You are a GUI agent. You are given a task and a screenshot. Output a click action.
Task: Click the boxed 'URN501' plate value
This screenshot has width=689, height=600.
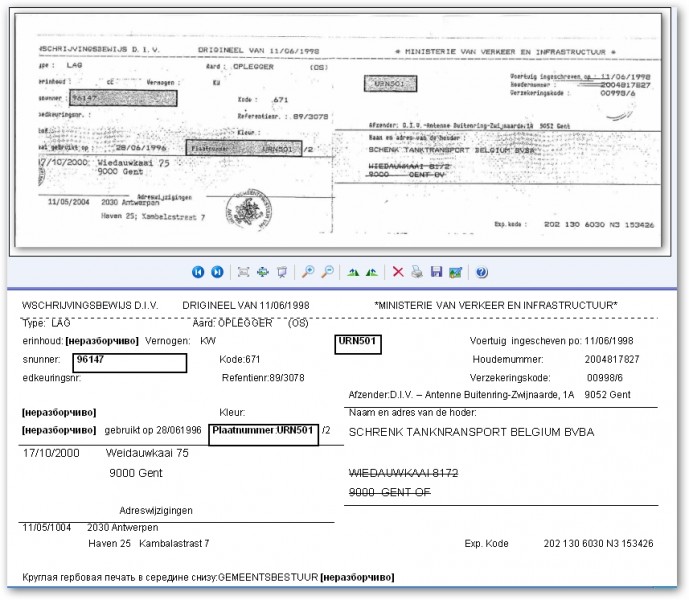click(x=358, y=344)
